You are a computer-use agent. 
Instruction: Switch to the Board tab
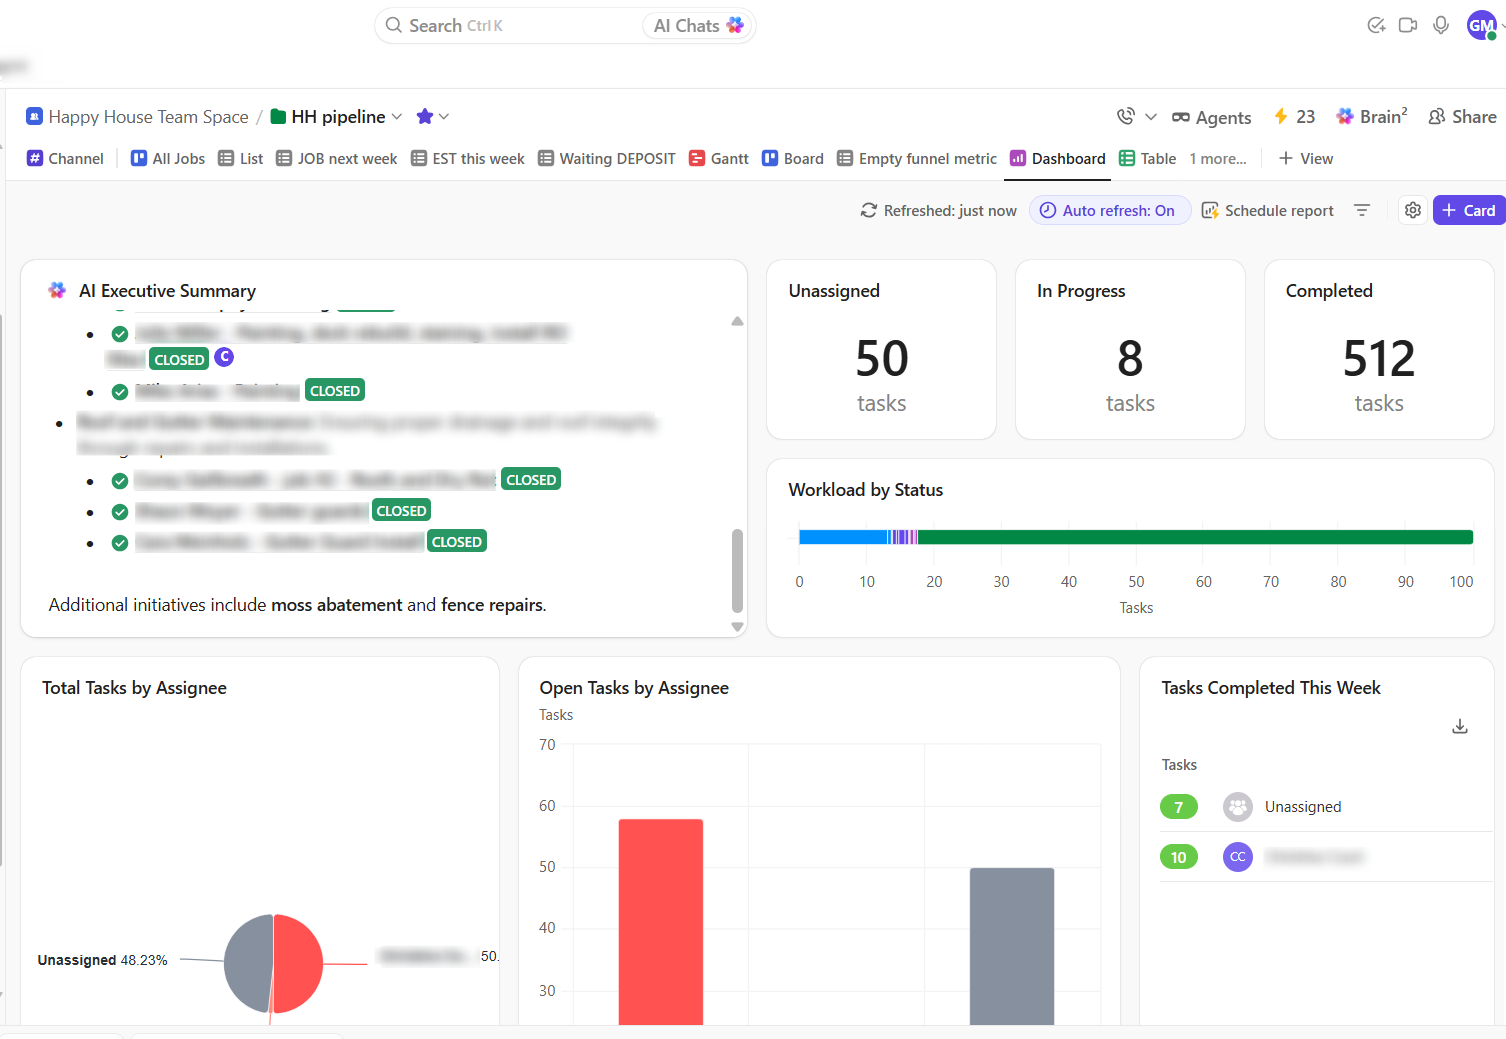point(793,159)
